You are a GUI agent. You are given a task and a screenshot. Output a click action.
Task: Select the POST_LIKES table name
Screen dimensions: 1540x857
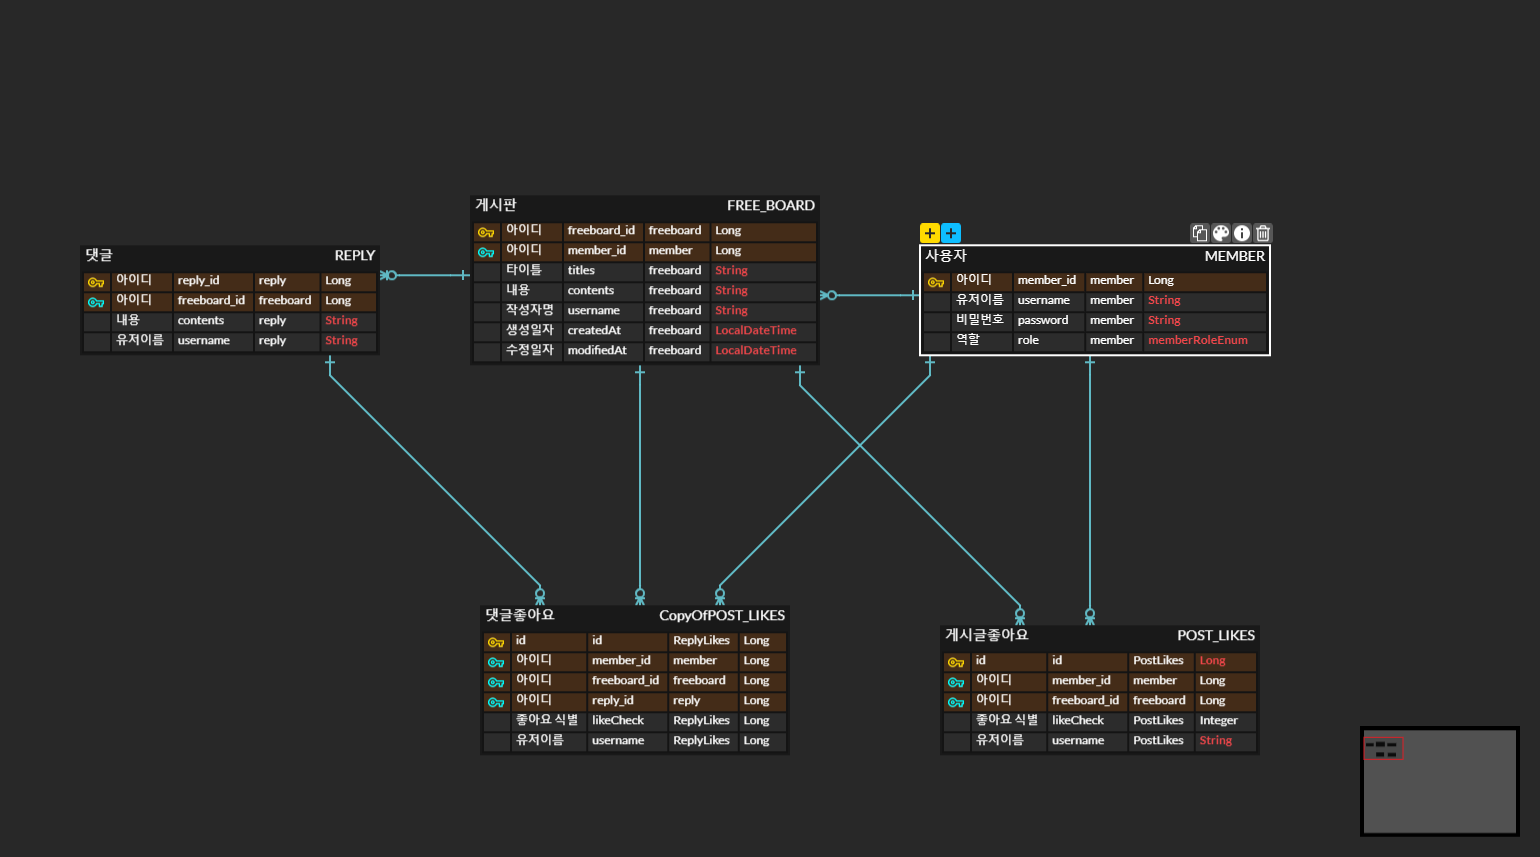pyautogui.click(x=1215, y=635)
